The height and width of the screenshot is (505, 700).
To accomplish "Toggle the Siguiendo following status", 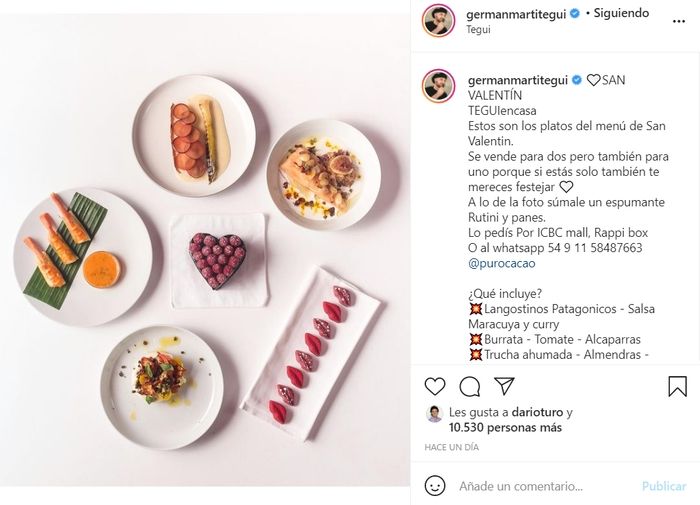I will tap(621, 13).
